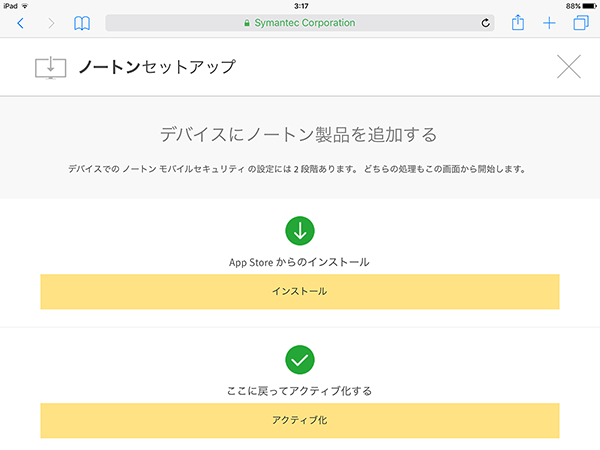Image resolution: width=600 pixels, height=450 pixels.
Task: Click the yellow インストール button
Action: 300,292
